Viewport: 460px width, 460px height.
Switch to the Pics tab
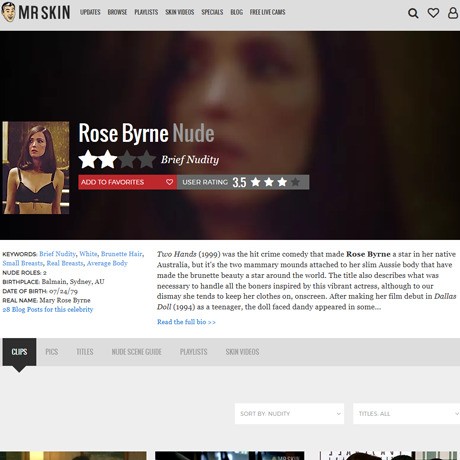(x=52, y=352)
